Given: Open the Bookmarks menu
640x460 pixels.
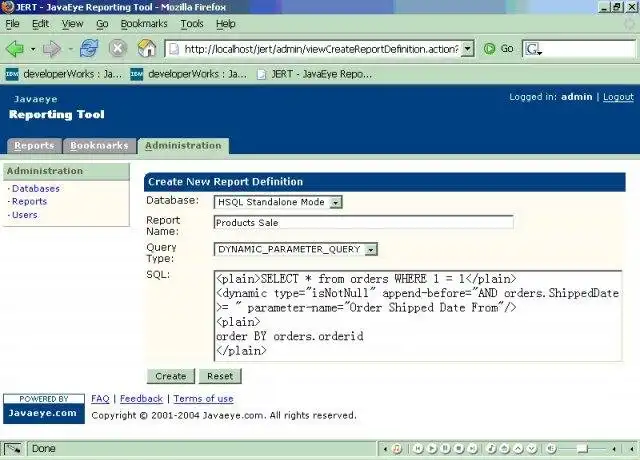Looking at the screenshot, I should [144, 24].
